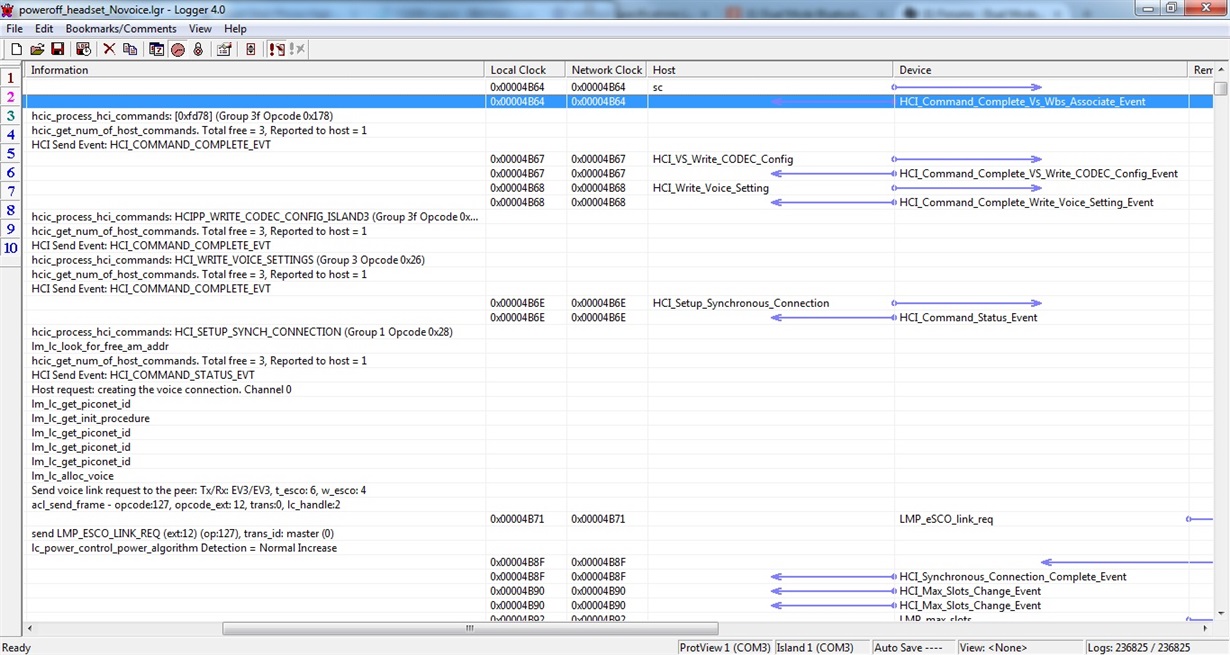Delete using the red X toolbar icon
Image resolution: width=1230 pixels, height=655 pixels.
109,49
